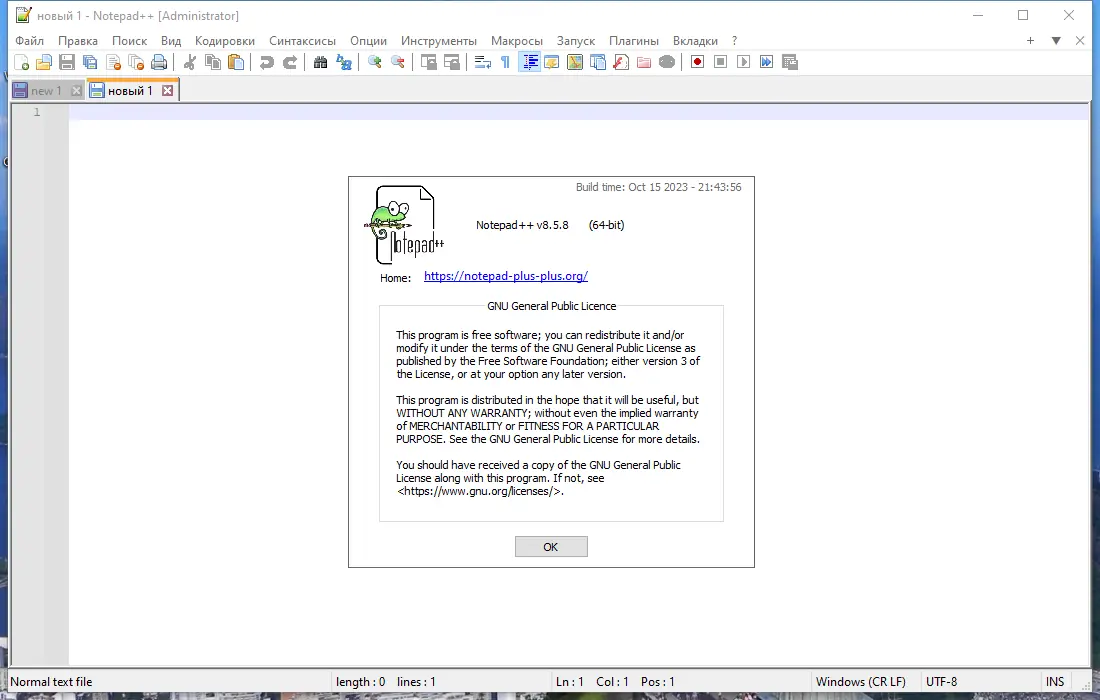This screenshot has width=1100, height=700.
Task: Click the synchronize horizontal scrolling icon
Action: (x=452, y=62)
